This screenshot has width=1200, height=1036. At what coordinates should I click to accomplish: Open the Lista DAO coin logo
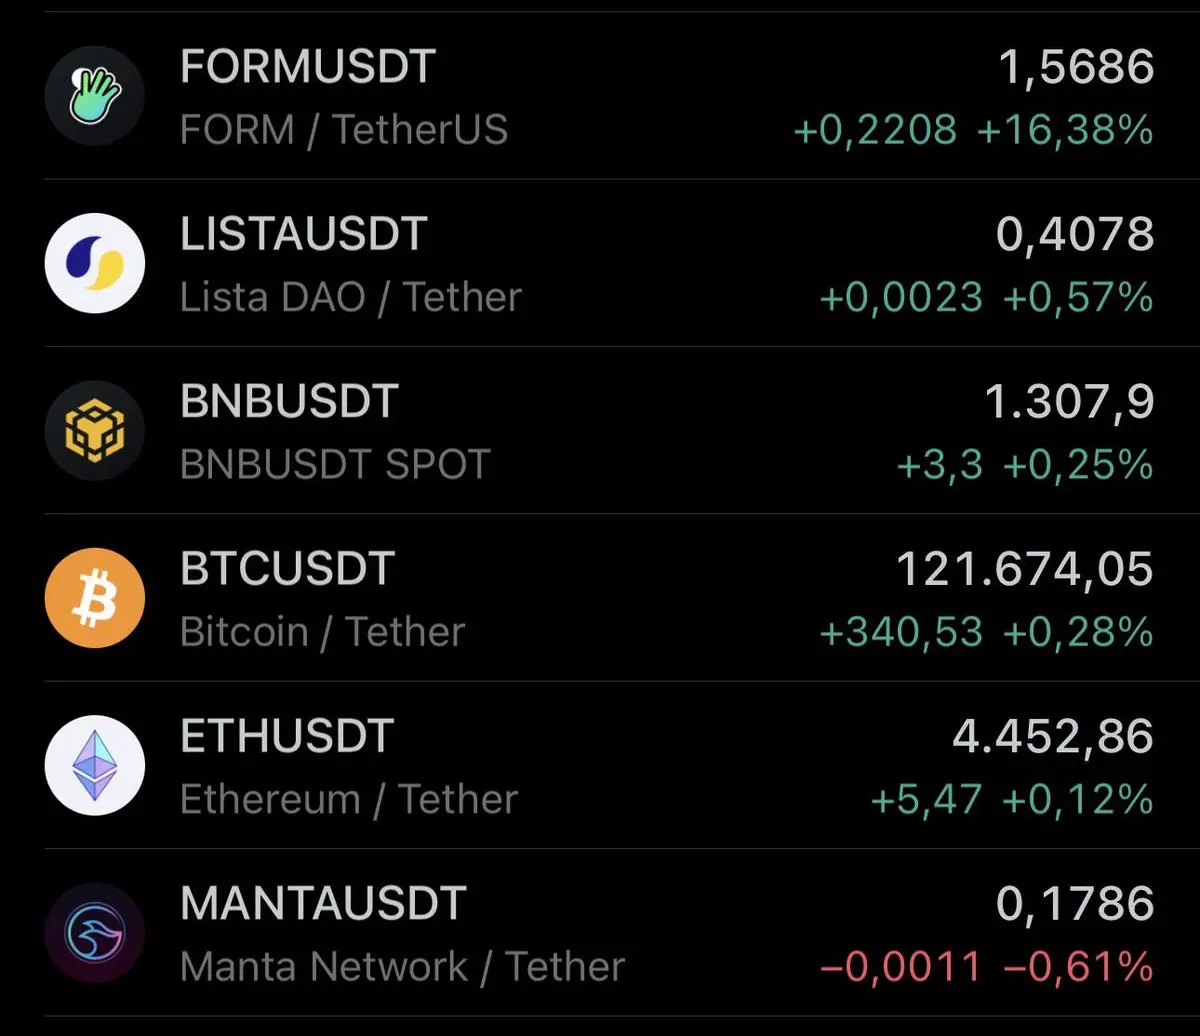click(95, 263)
